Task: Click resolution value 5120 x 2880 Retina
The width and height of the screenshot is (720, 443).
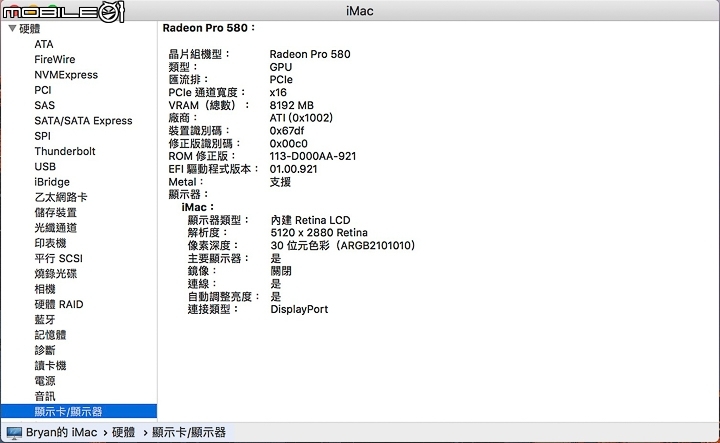Action: 319,233
